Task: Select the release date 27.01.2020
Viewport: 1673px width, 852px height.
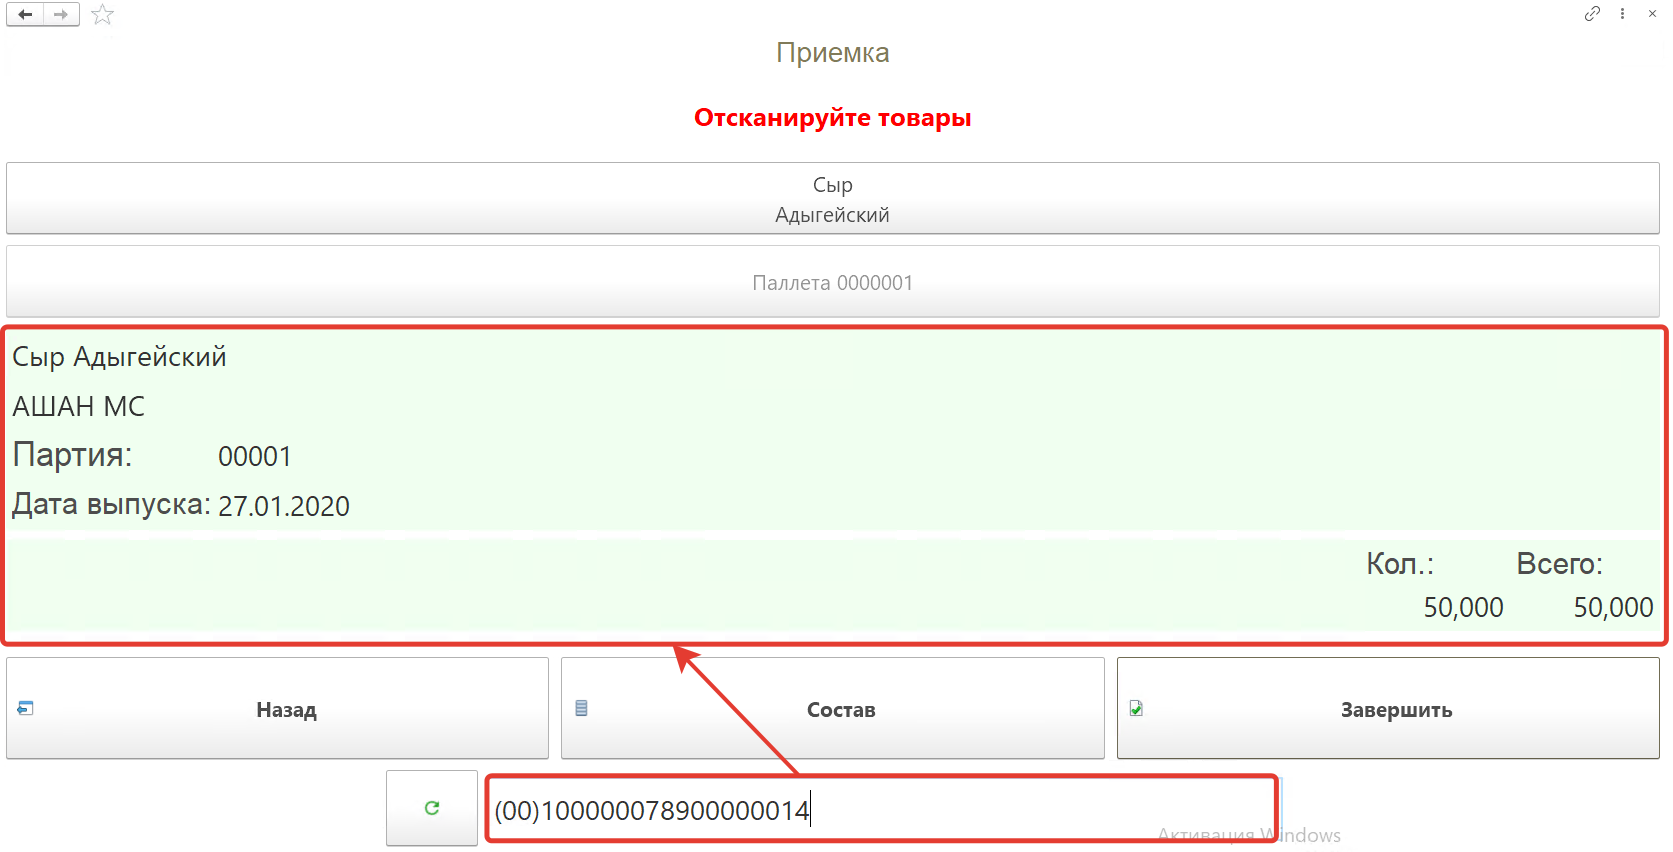Action: pos(284,507)
